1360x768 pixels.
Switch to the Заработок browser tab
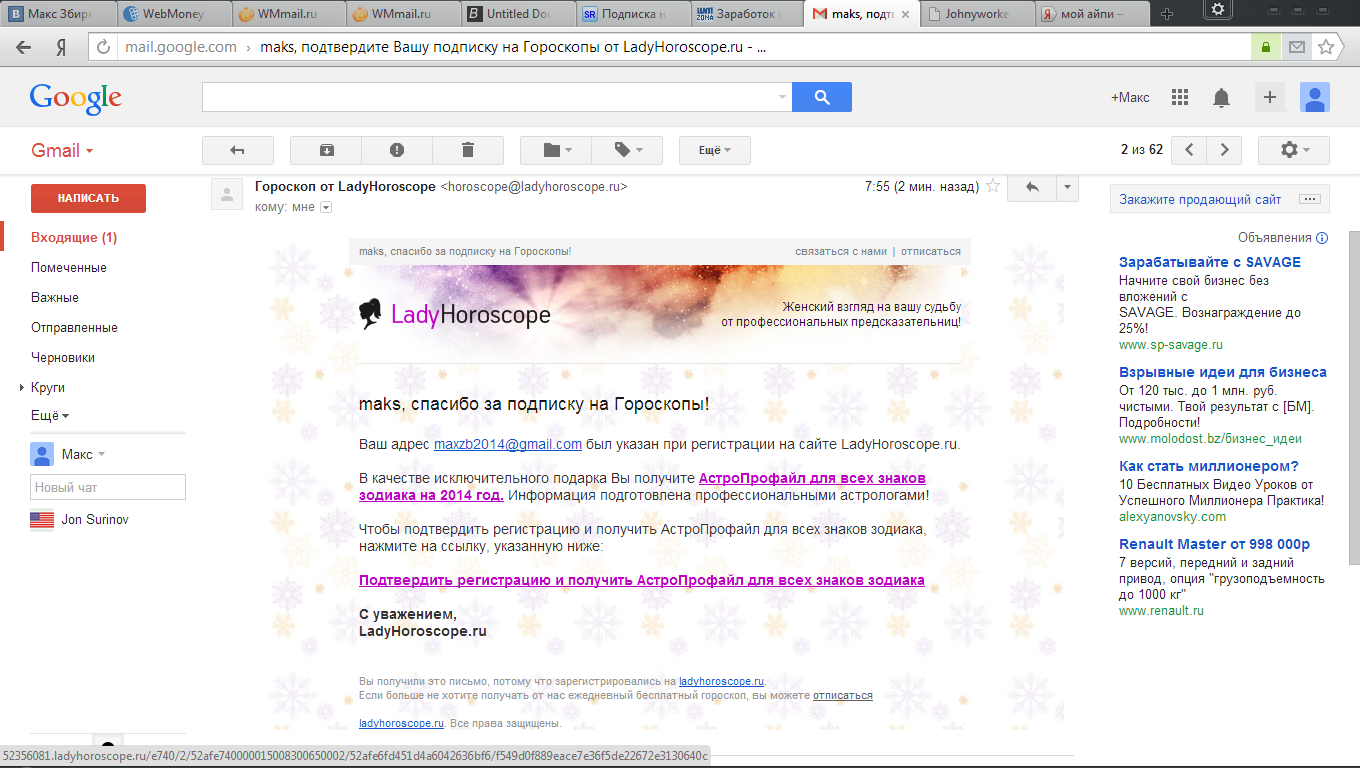click(749, 14)
